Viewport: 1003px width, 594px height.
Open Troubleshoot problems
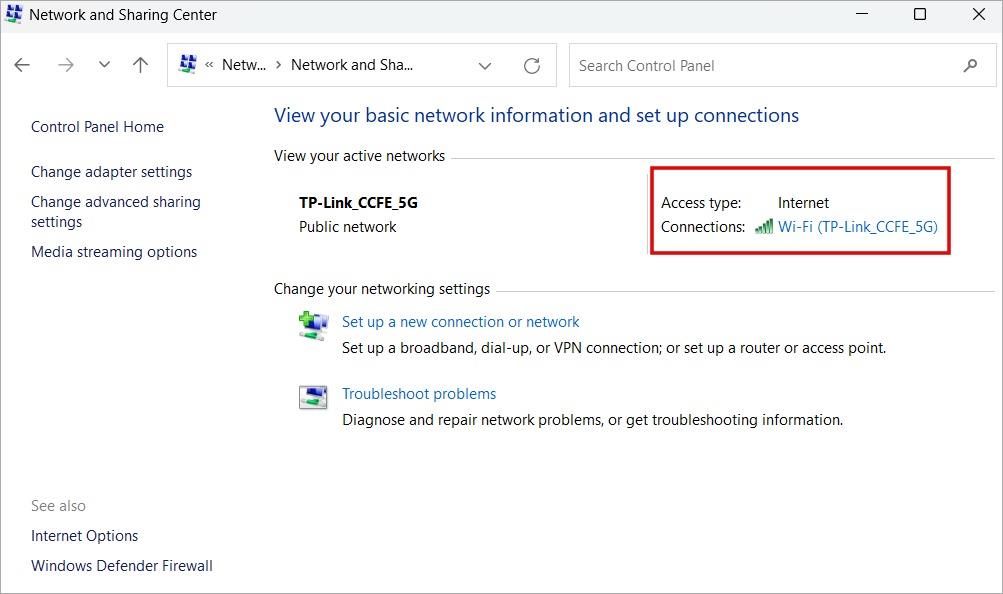(419, 394)
